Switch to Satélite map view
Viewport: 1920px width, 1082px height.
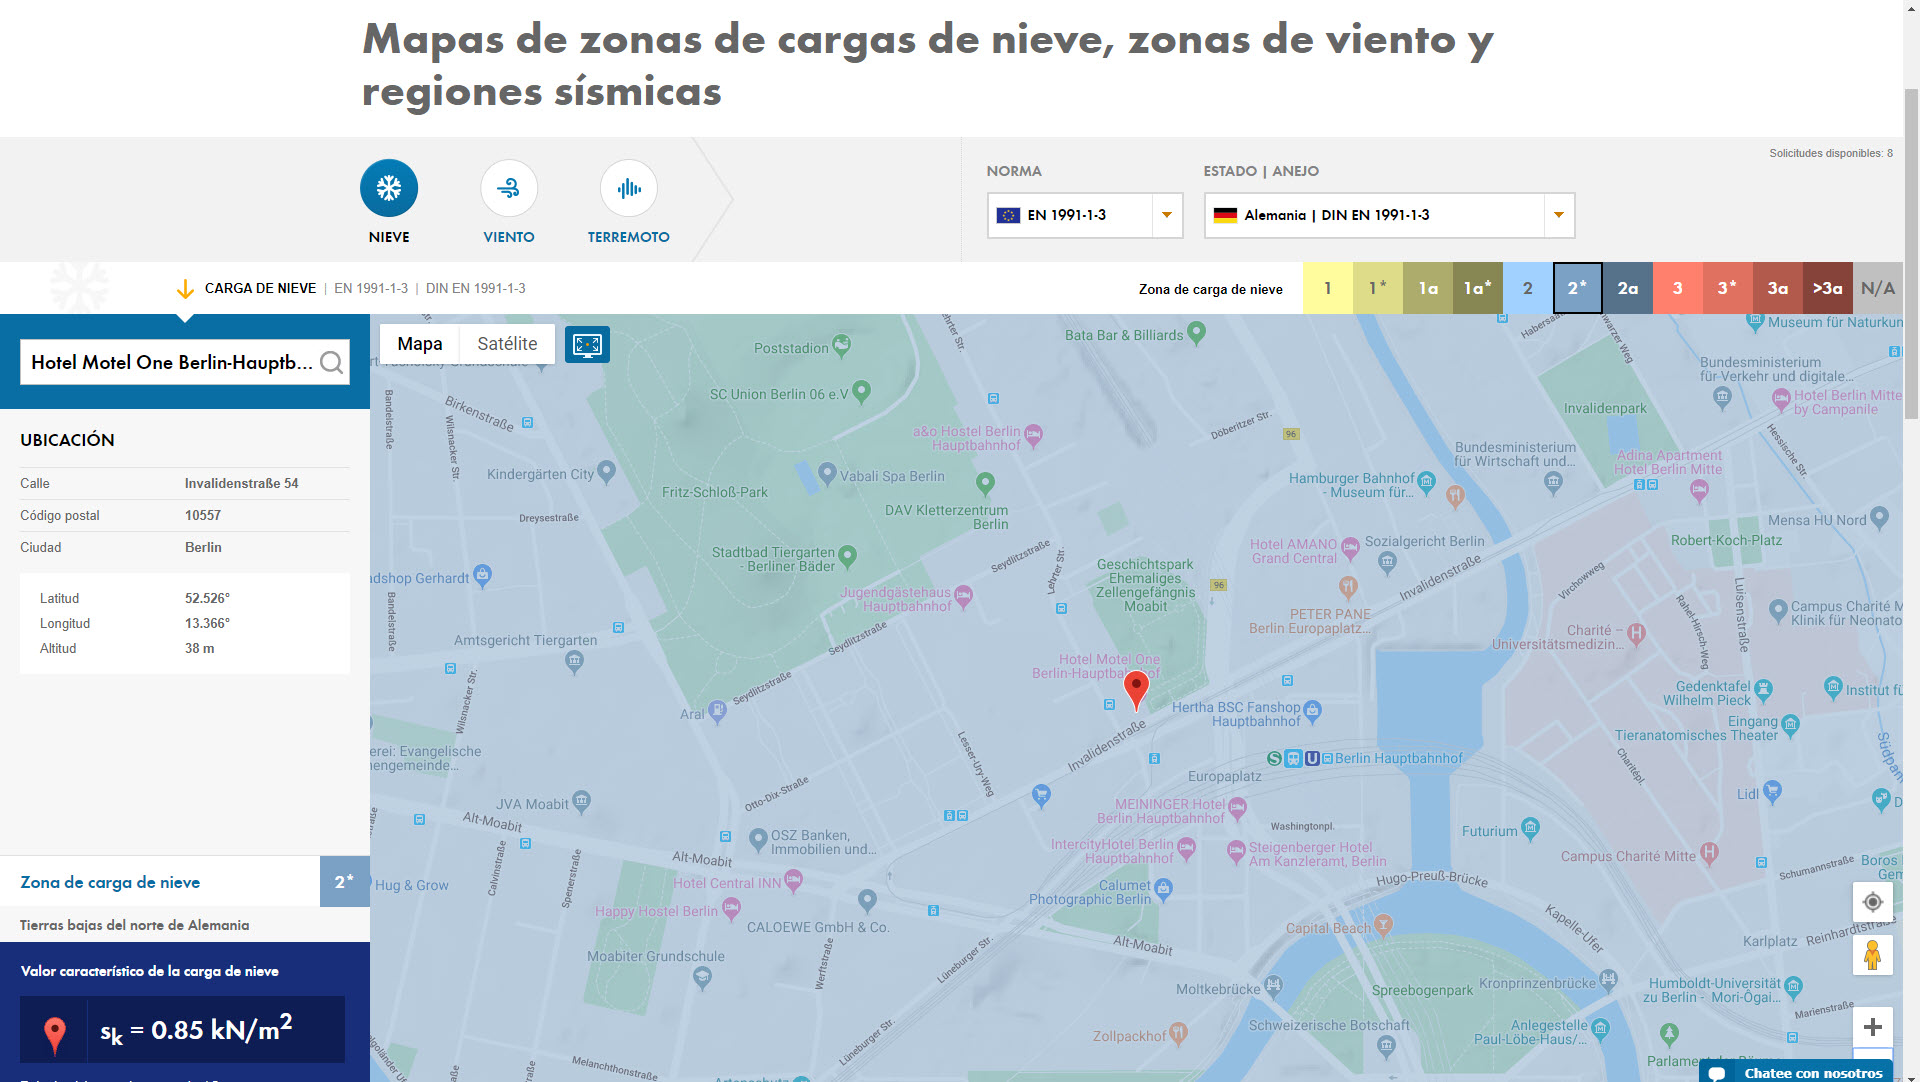tap(507, 344)
